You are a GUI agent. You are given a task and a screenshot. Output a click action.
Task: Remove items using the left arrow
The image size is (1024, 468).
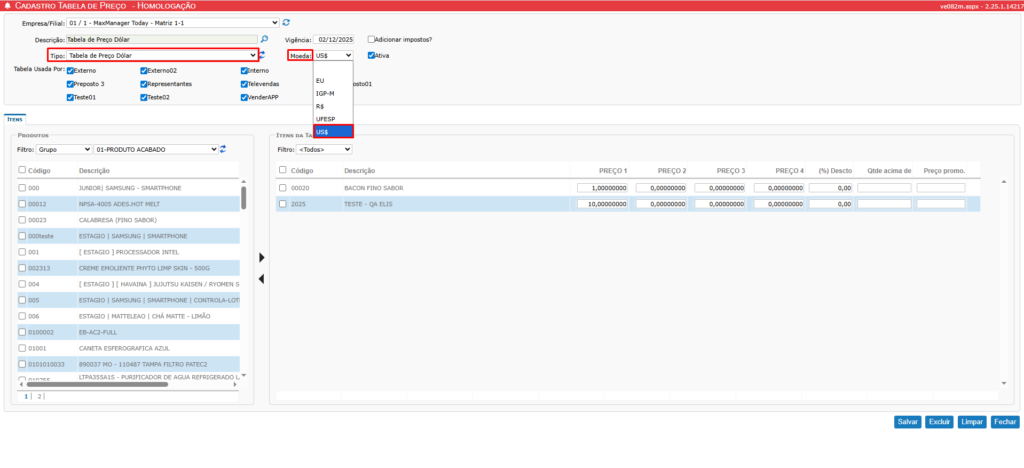point(262,279)
